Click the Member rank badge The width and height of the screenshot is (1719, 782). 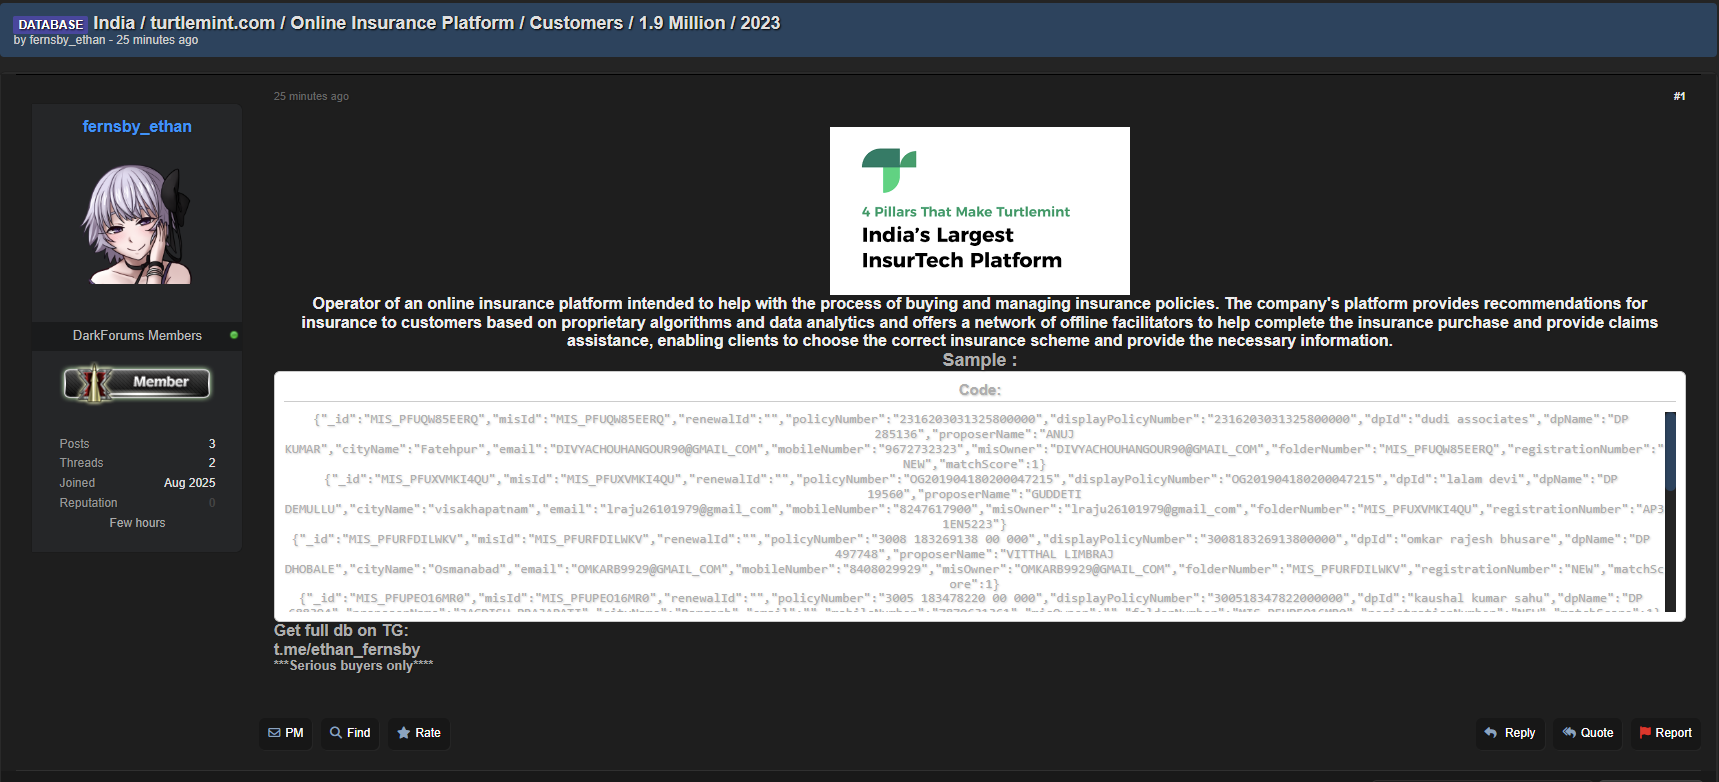click(x=137, y=383)
